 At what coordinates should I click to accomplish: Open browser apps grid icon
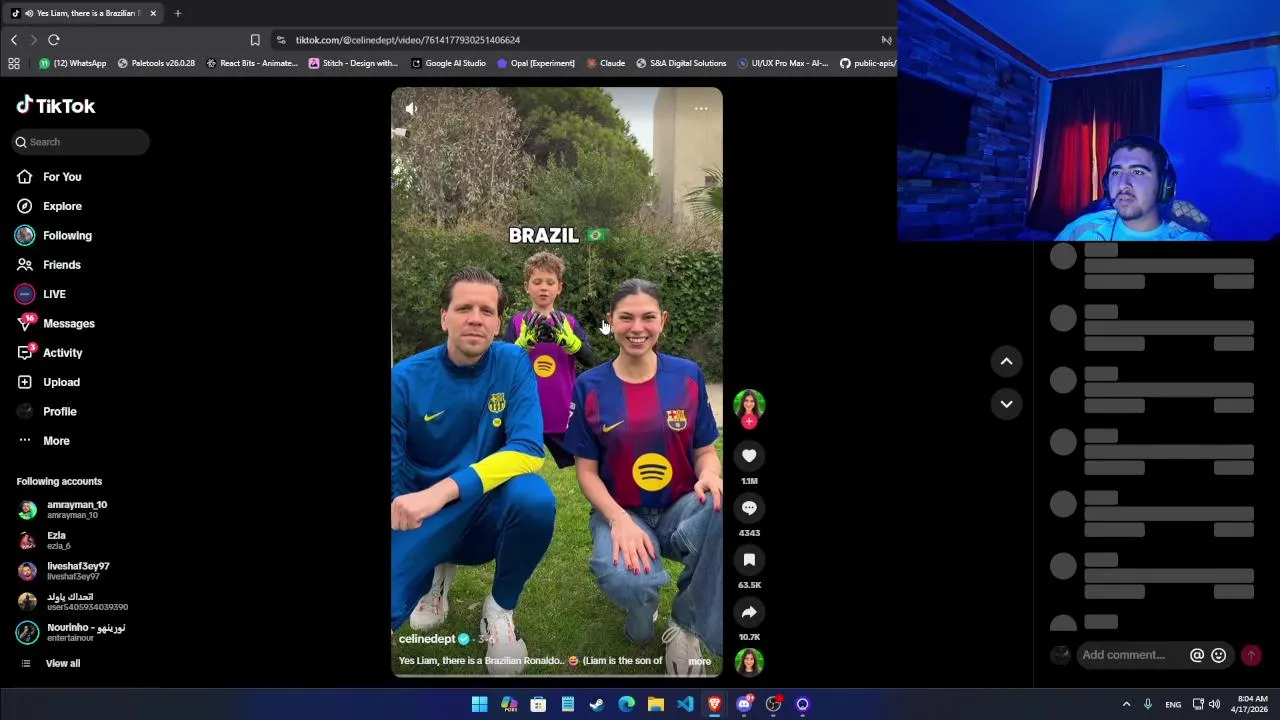tap(14, 63)
